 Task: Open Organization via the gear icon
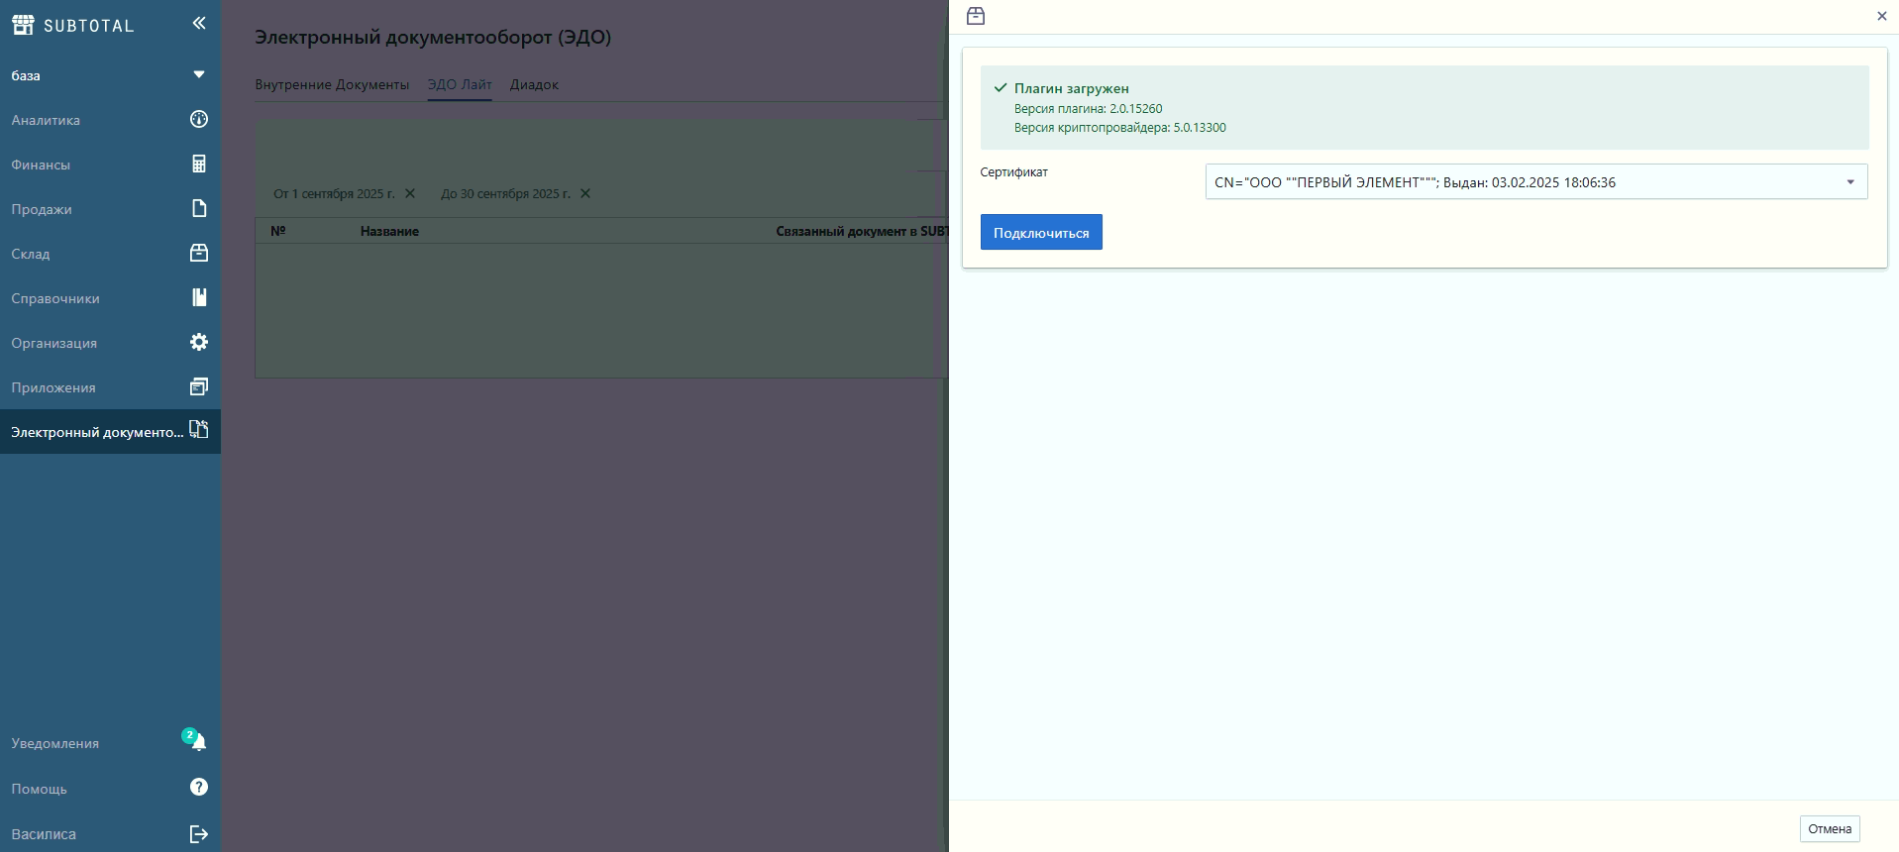click(199, 342)
